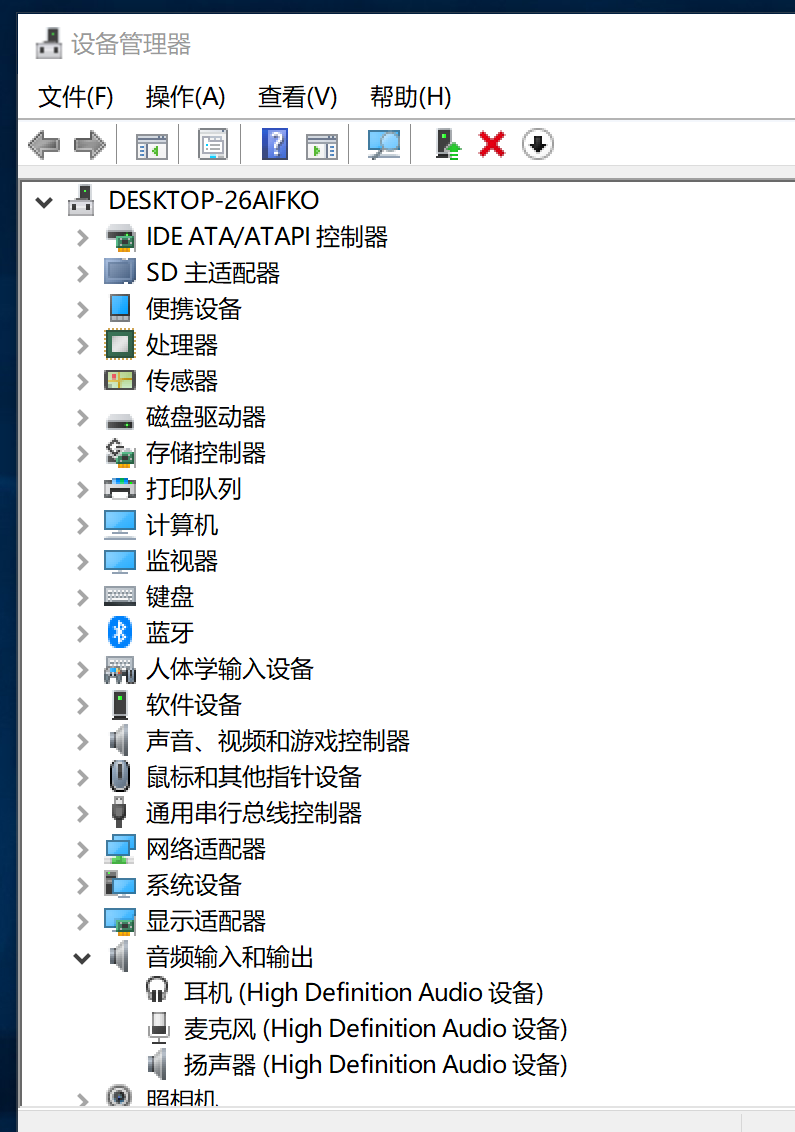This screenshot has width=795, height=1132.
Task: Click Scan for hardware changes icon
Action: 383,144
